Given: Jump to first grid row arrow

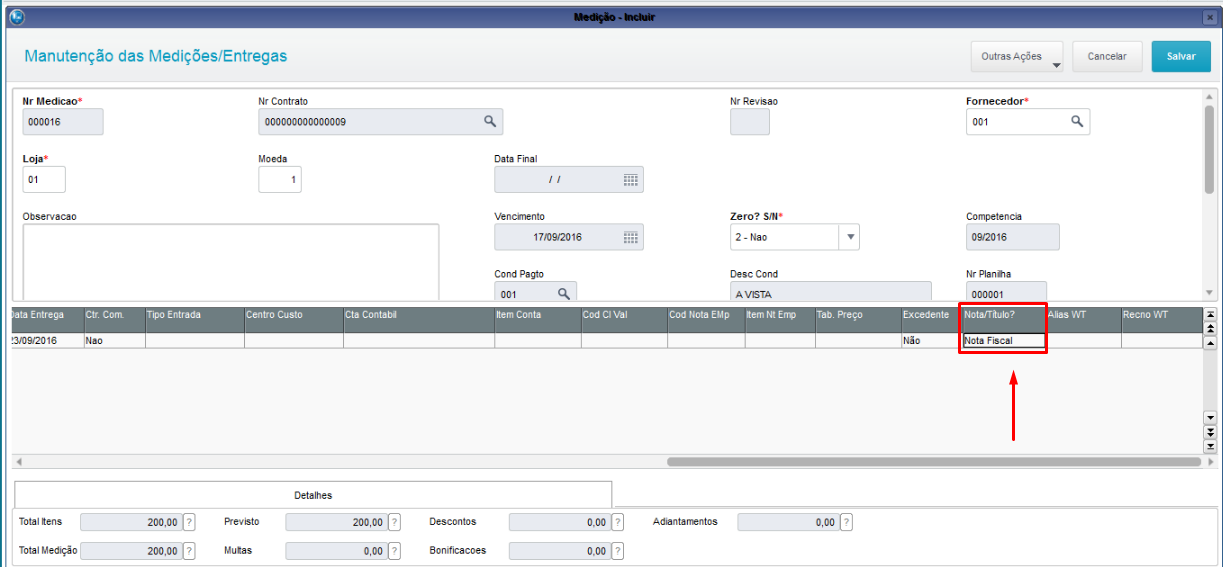Looking at the screenshot, I should pyautogui.click(x=1210, y=314).
